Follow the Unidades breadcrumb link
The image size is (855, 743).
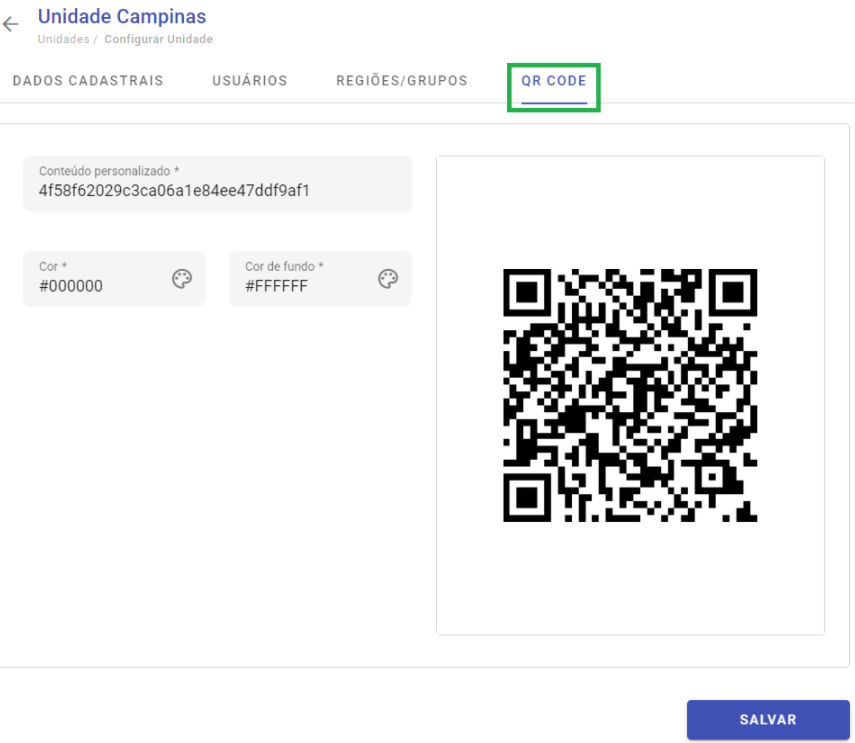(x=63, y=39)
